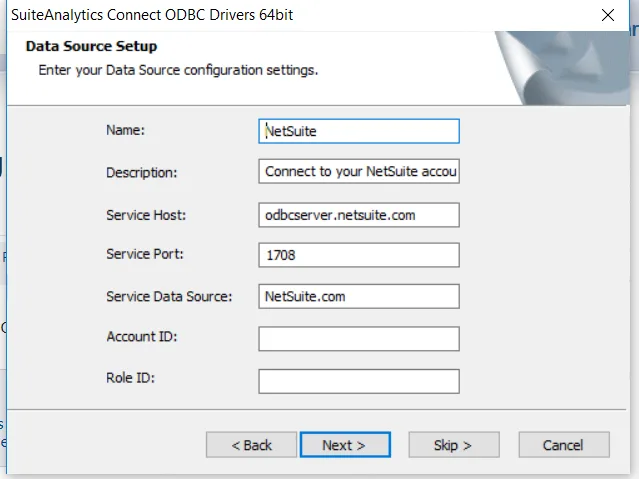The height and width of the screenshot is (479, 639).
Task: Click the Role ID label
Action: click(x=130, y=378)
